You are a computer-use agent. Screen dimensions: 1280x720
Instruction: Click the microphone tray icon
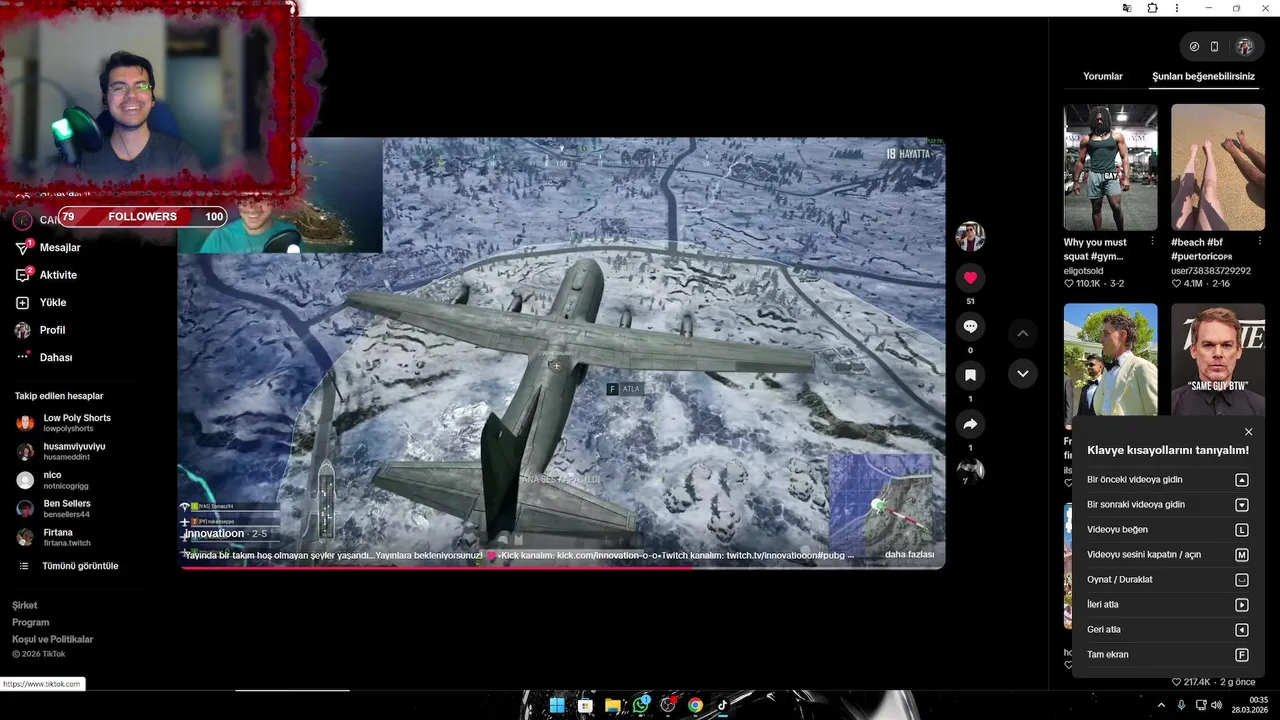click(x=1181, y=705)
